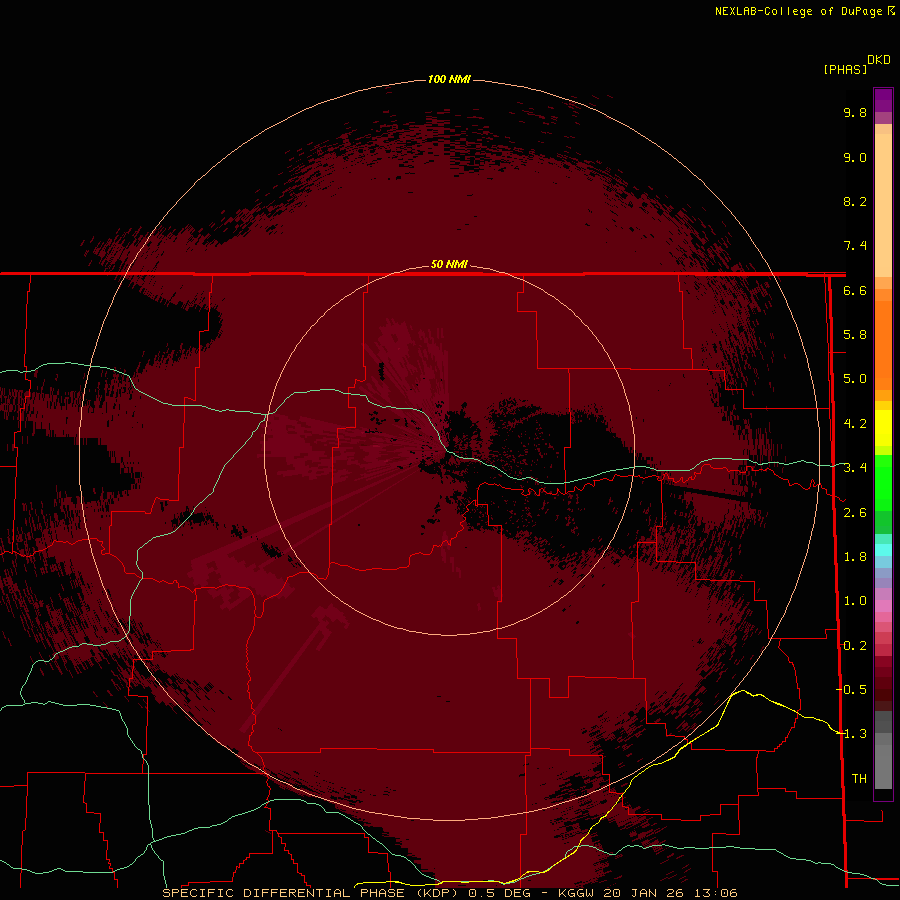900x900 pixels.
Task: Select the bright green band of the color bar
Action: click(883, 482)
